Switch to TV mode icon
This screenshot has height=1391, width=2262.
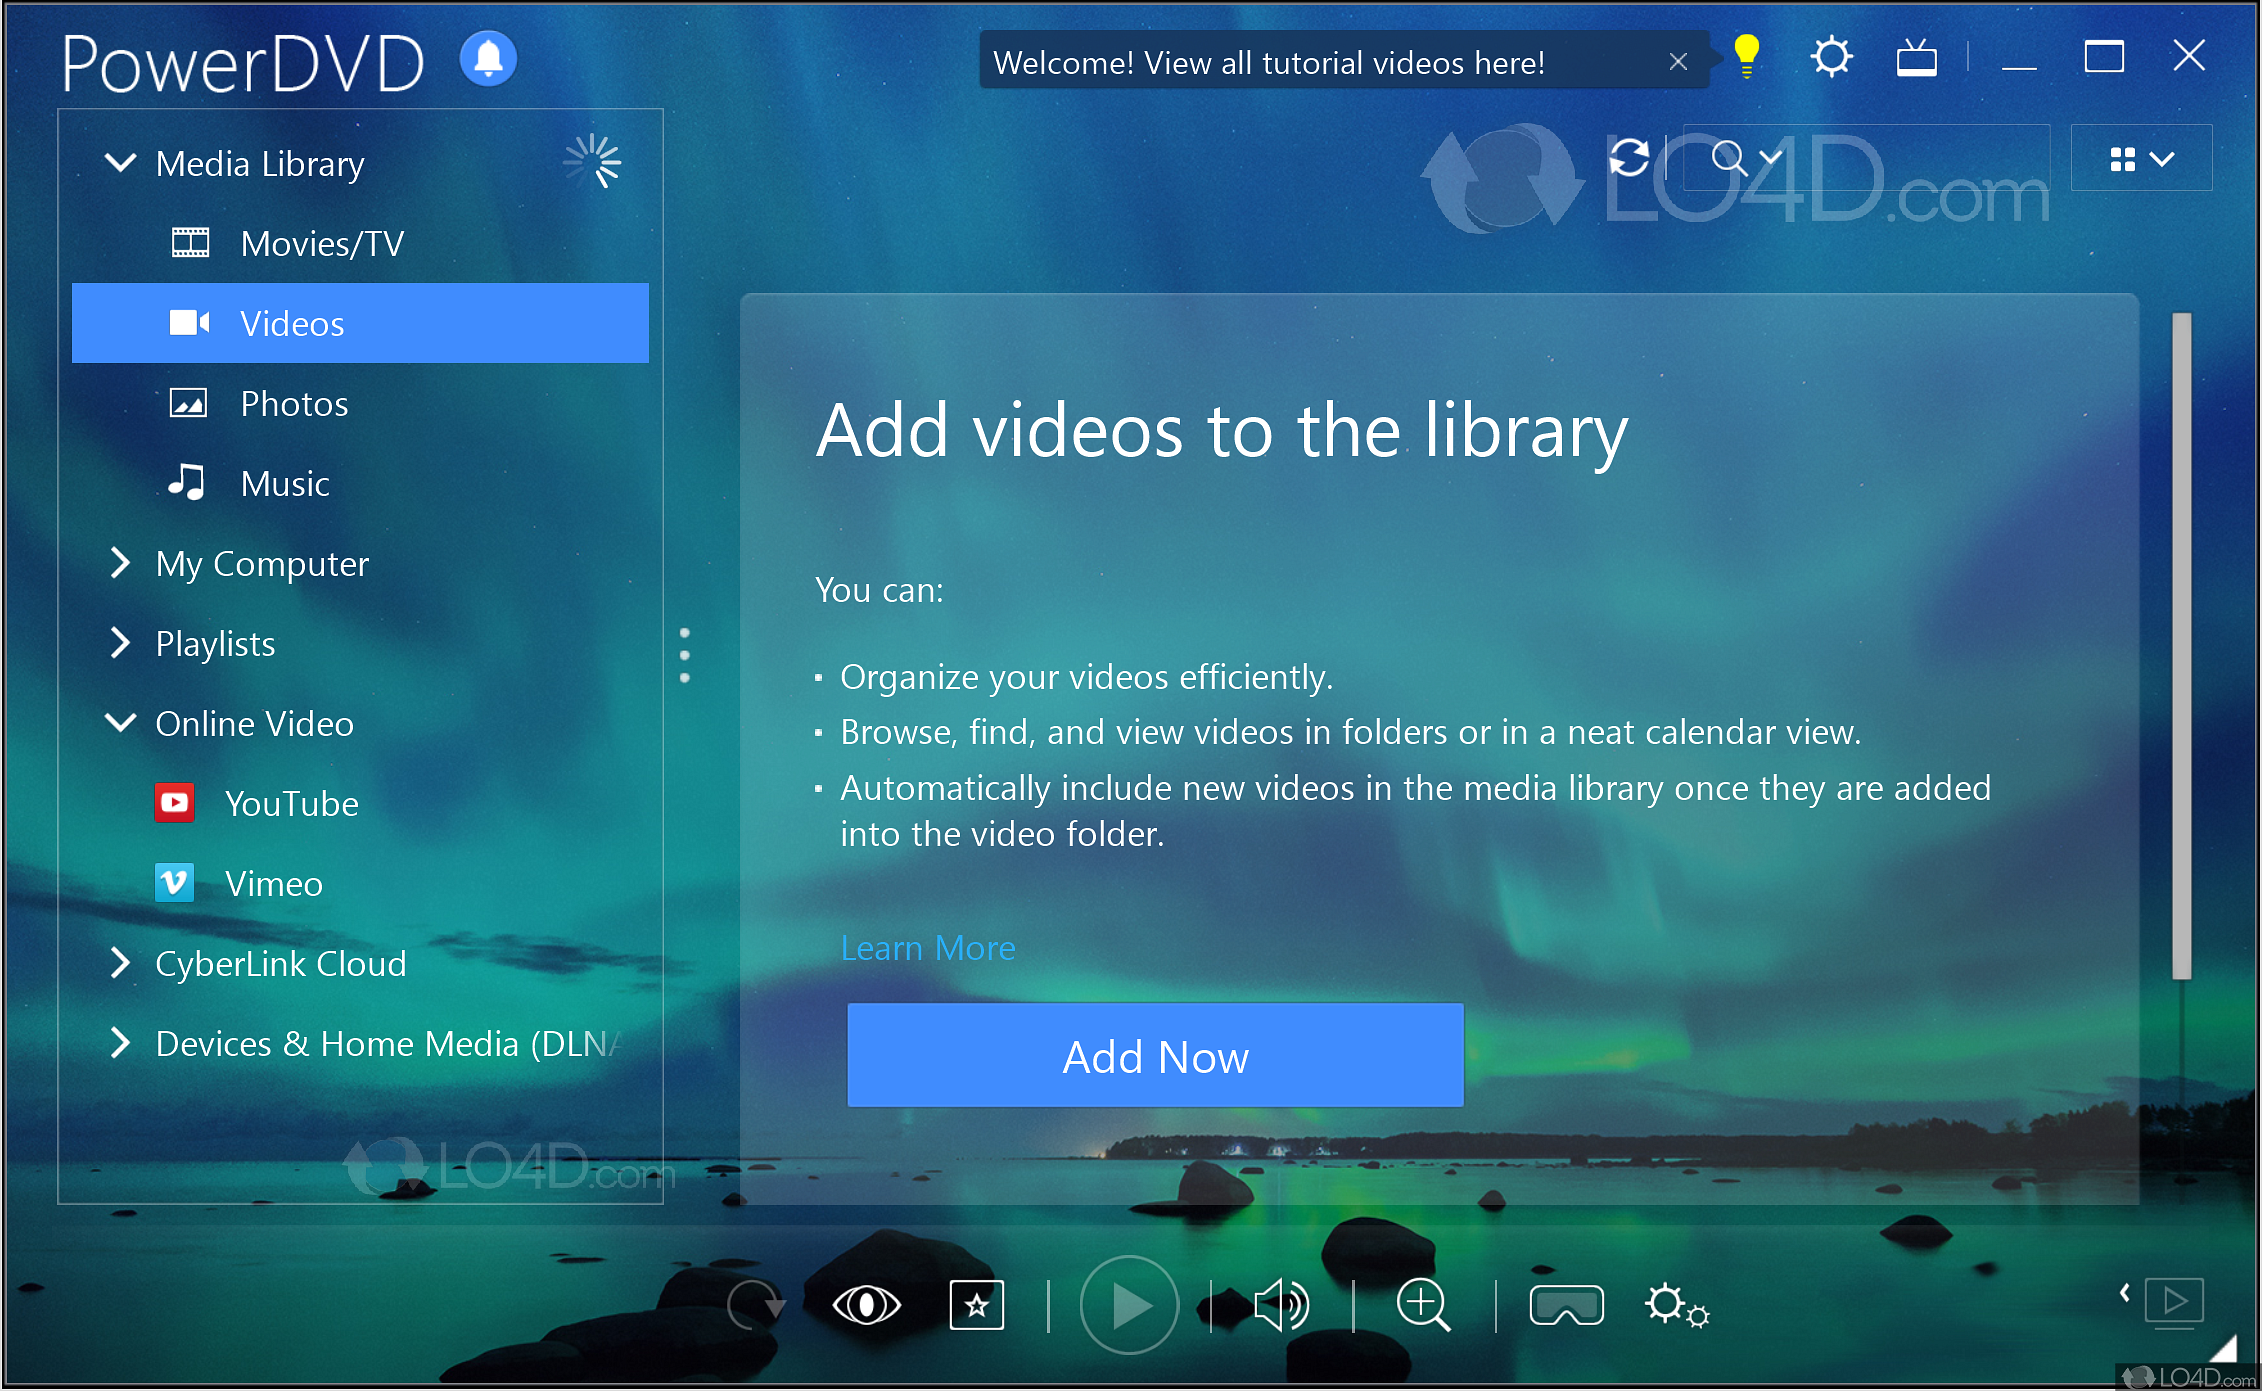click(x=1916, y=58)
